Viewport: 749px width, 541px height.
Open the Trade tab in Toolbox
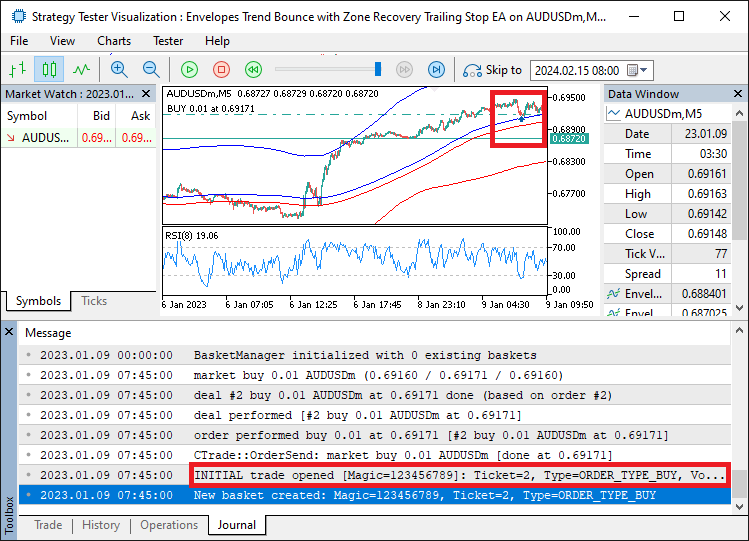click(48, 525)
